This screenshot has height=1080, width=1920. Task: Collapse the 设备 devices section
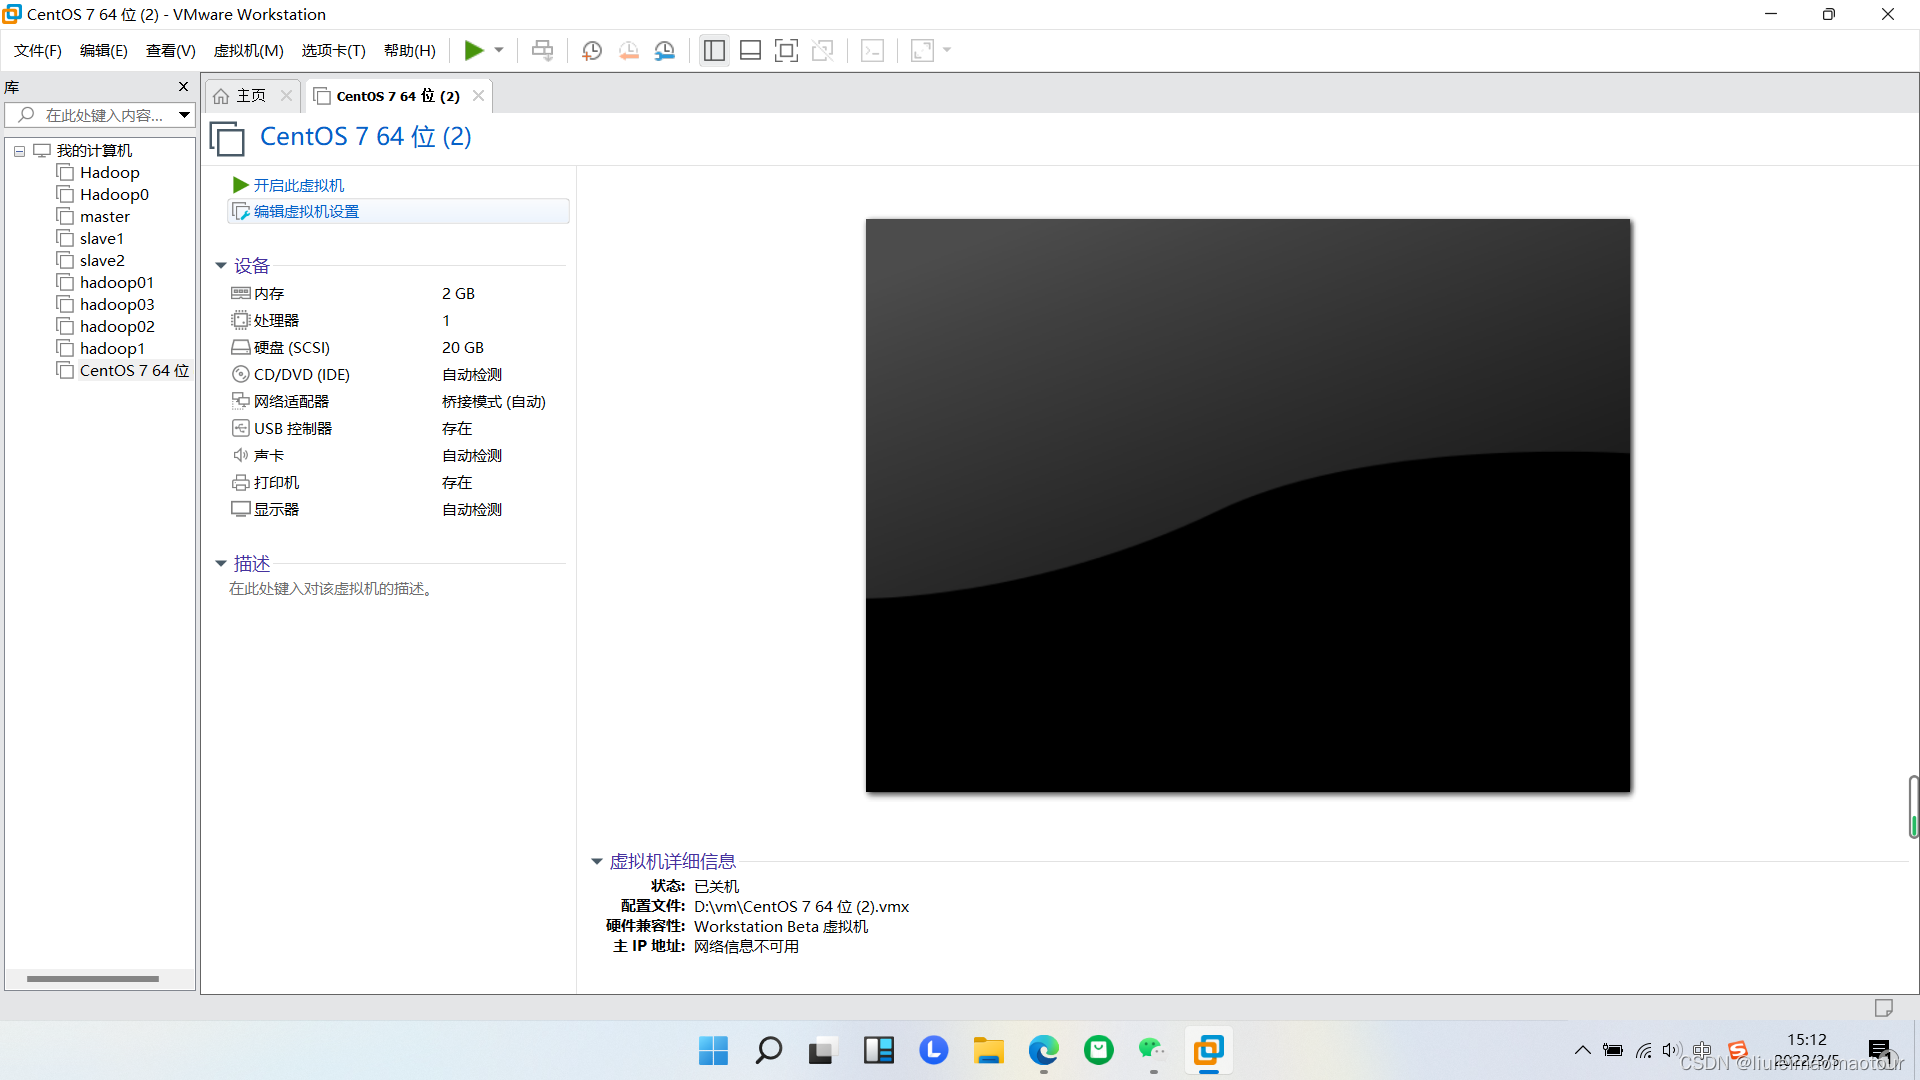221,265
